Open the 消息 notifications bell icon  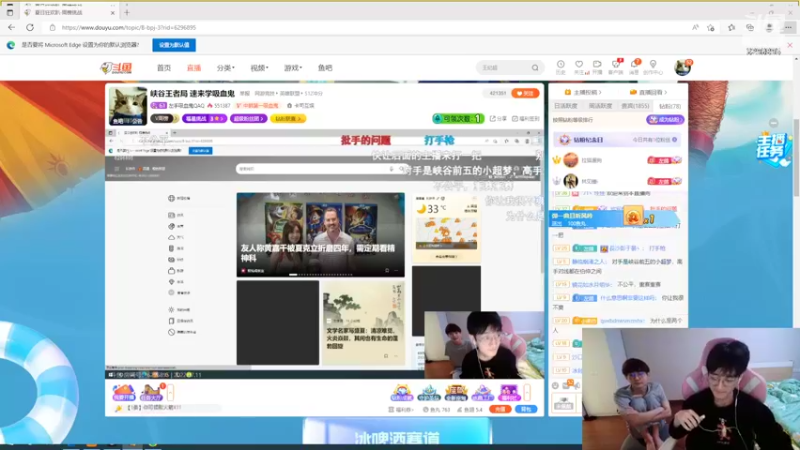(634, 67)
